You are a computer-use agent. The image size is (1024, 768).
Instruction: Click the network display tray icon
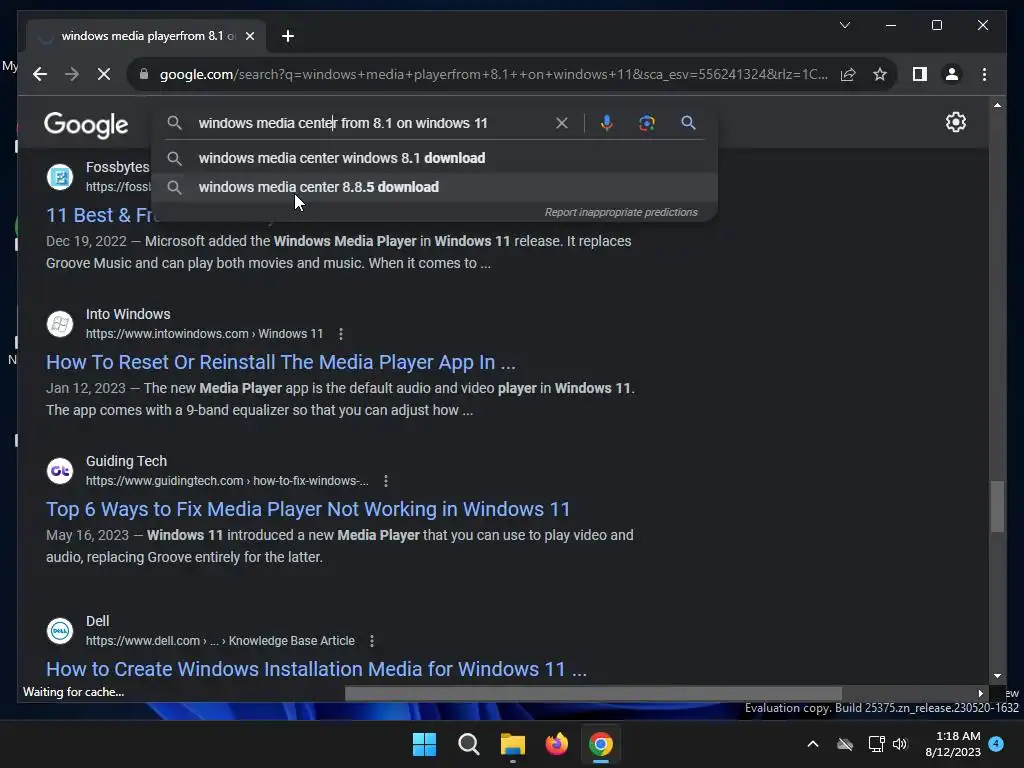pyautogui.click(x=876, y=744)
